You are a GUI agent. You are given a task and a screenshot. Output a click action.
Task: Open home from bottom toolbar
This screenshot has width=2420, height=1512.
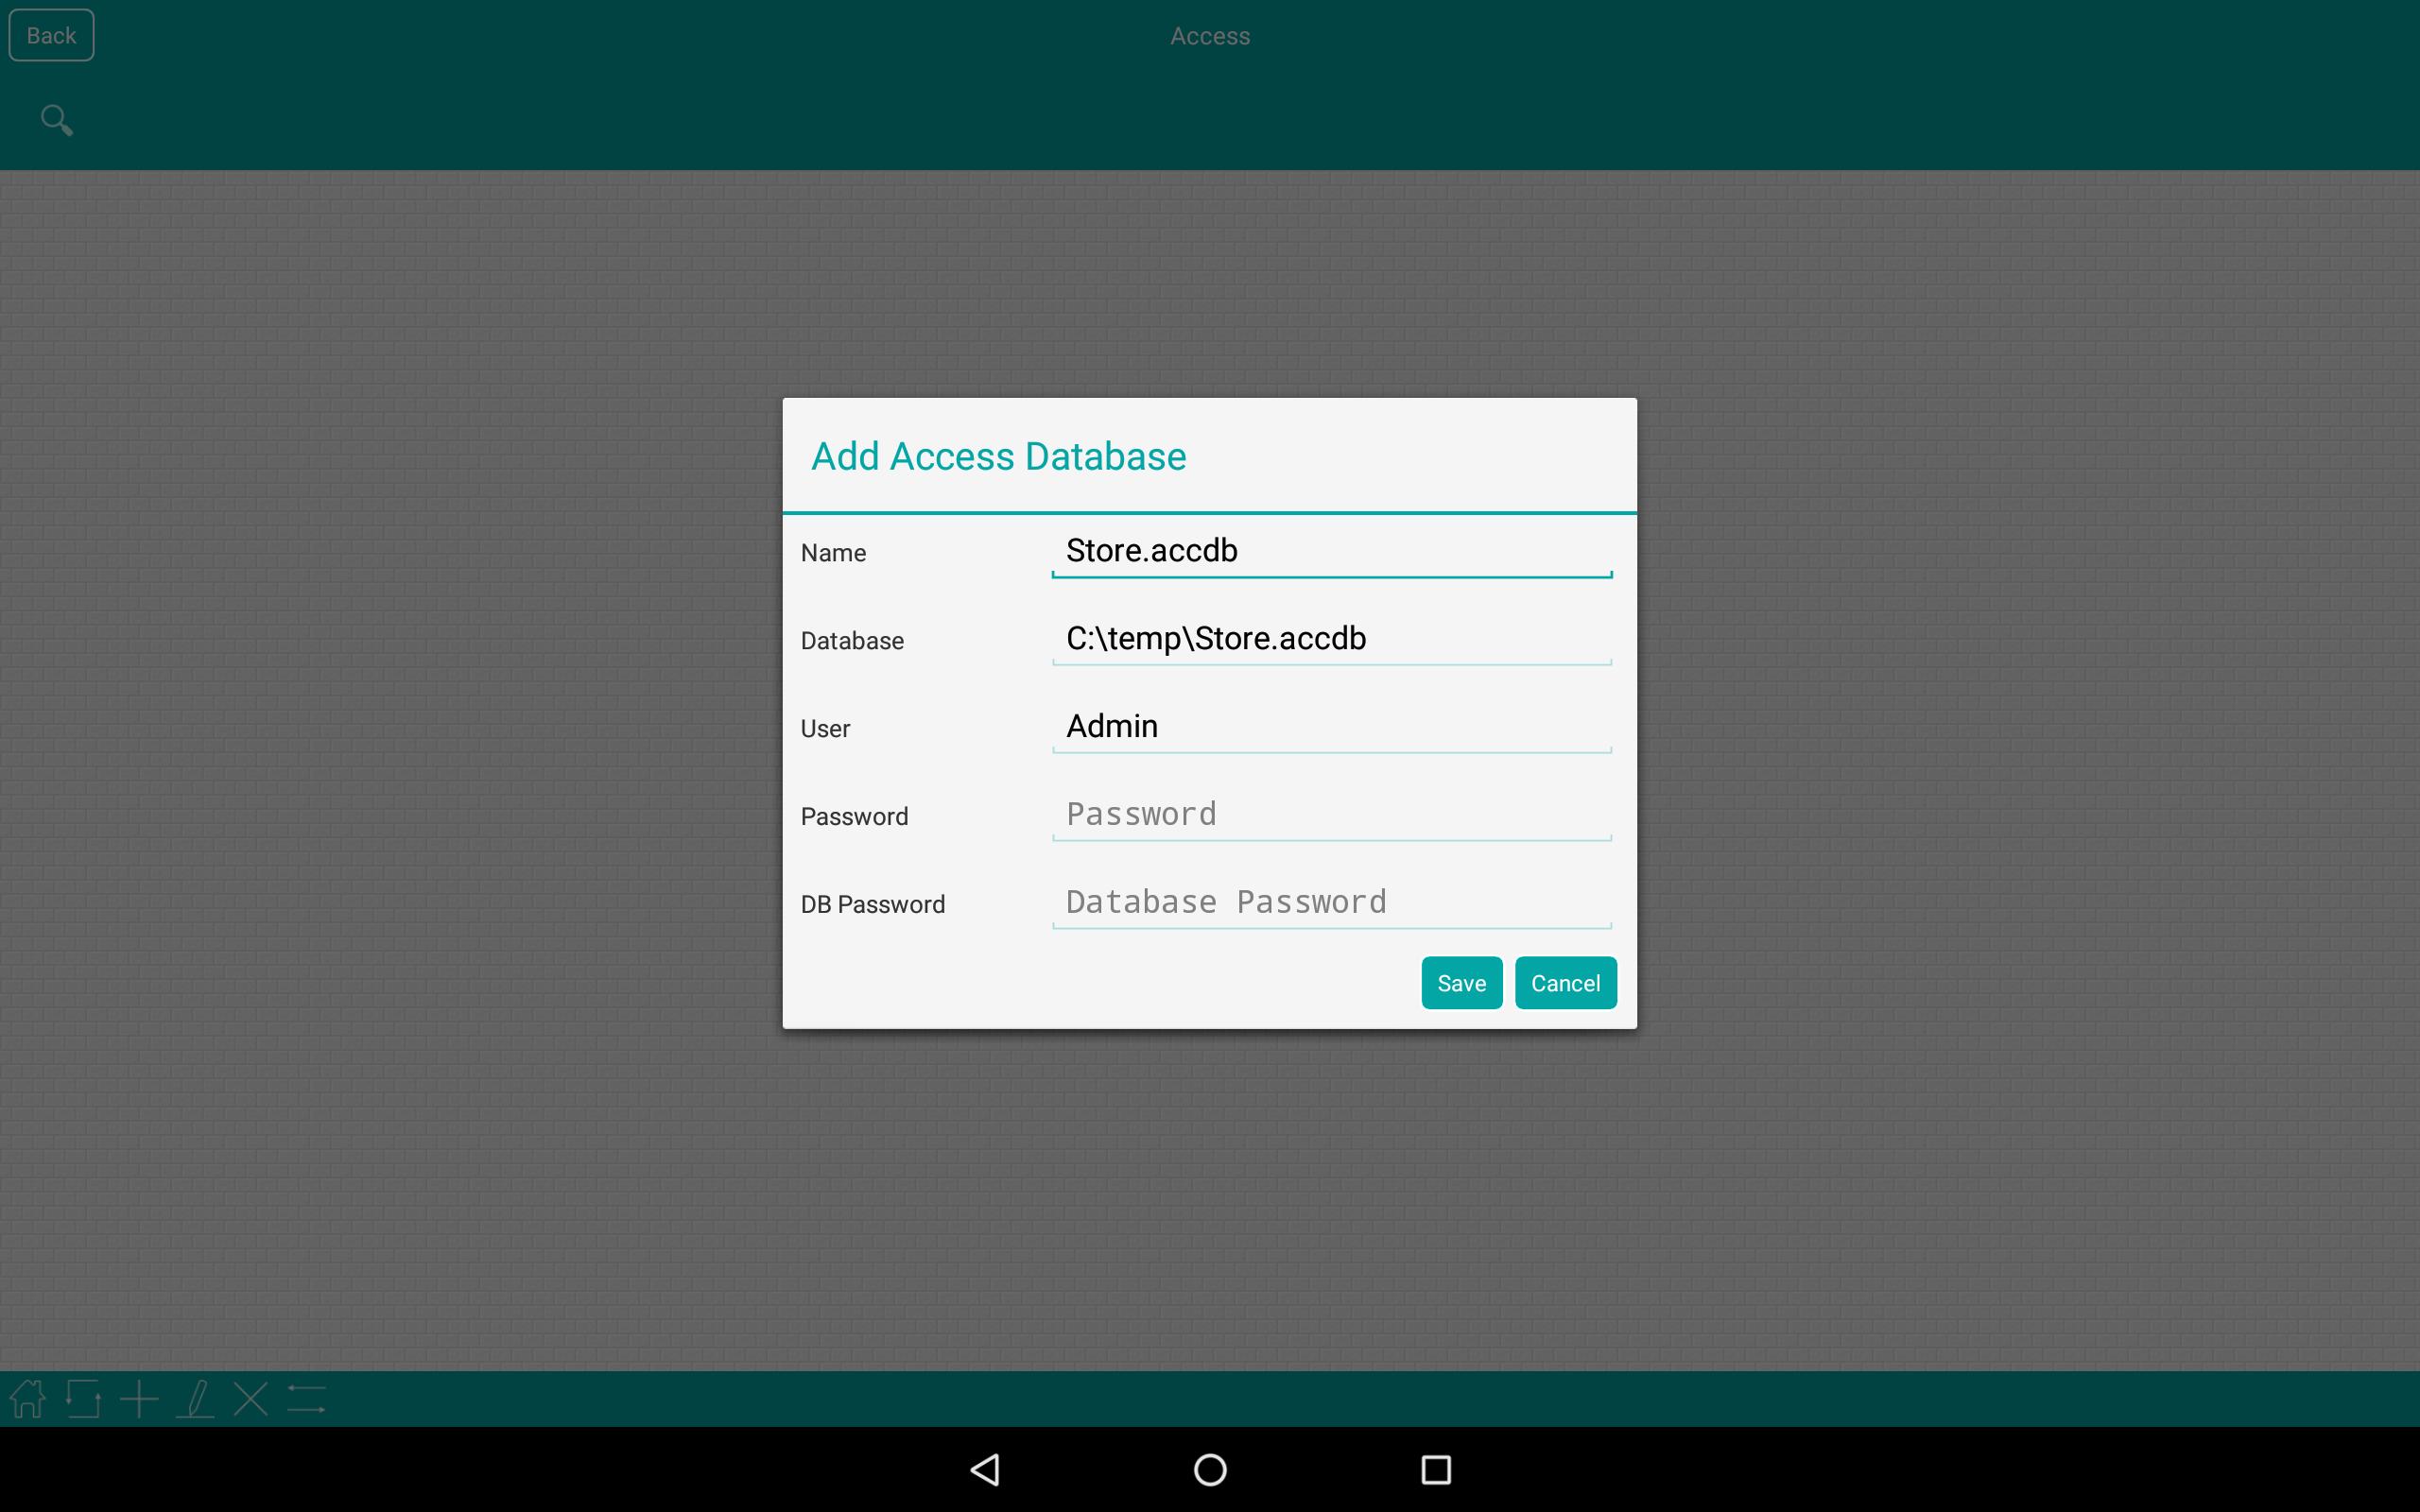(x=27, y=1399)
